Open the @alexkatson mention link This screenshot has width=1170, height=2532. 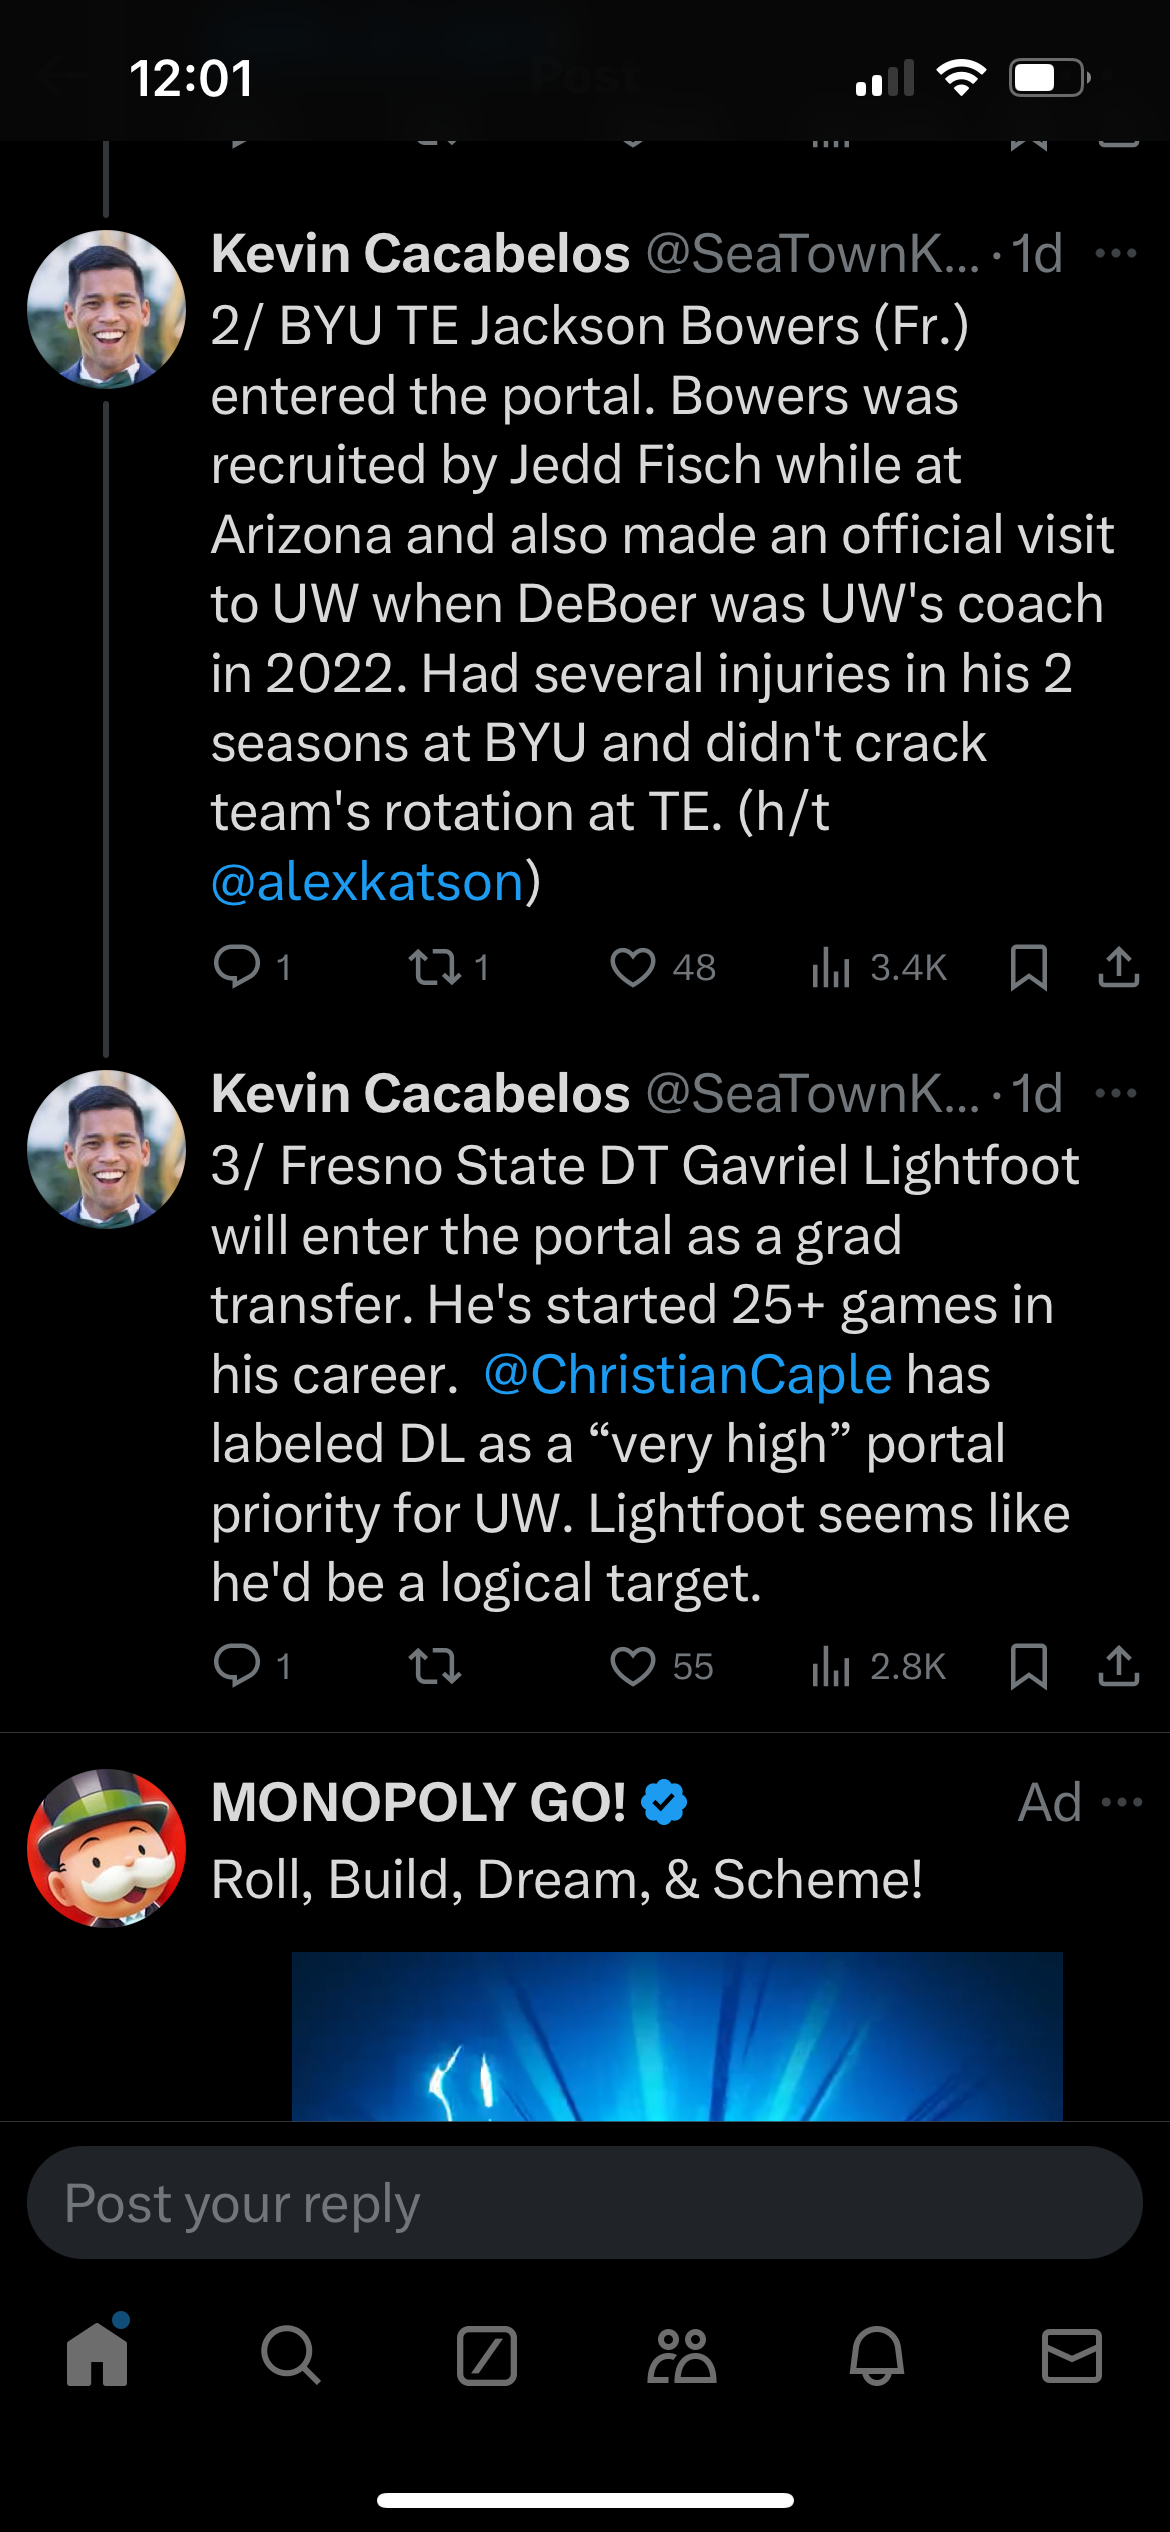pos(368,882)
